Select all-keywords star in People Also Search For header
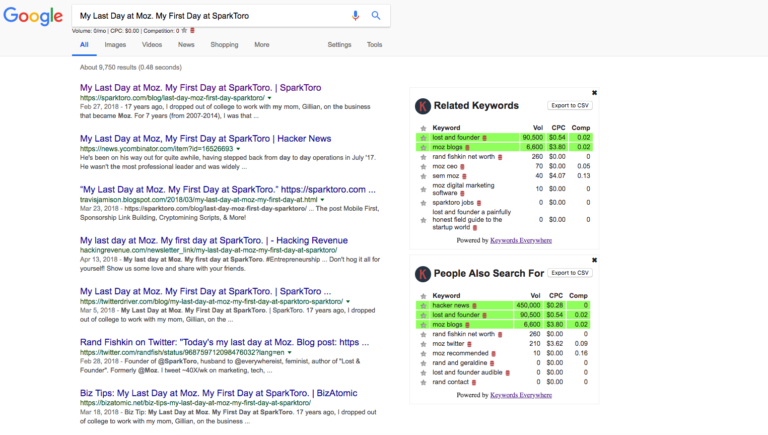Image resolution: width=768 pixels, height=435 pixels. tap(423, 296)
